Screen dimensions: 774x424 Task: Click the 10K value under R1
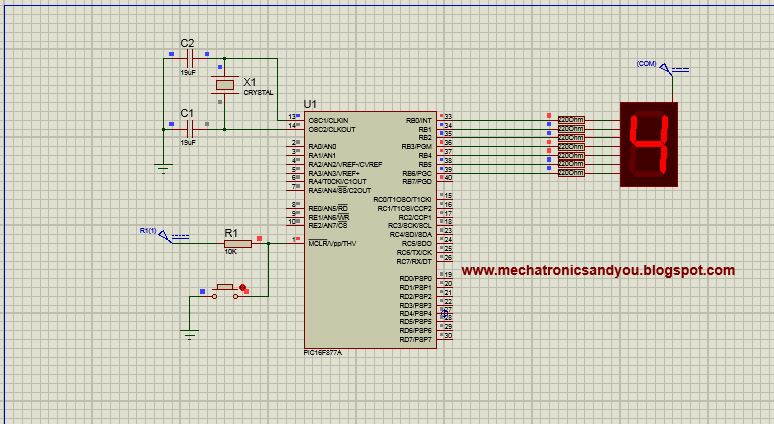pyautogui.click(x=231, y=252)
